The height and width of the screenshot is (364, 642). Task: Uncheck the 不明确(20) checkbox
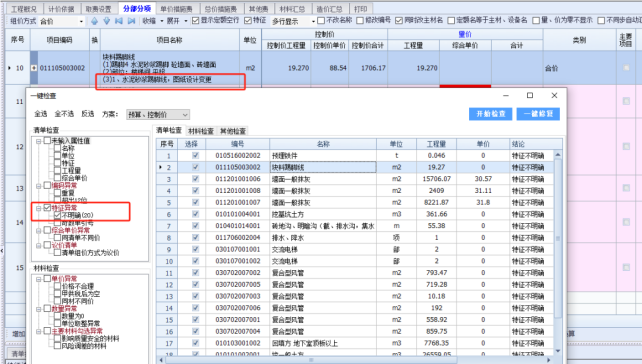[x=57, y=215]
